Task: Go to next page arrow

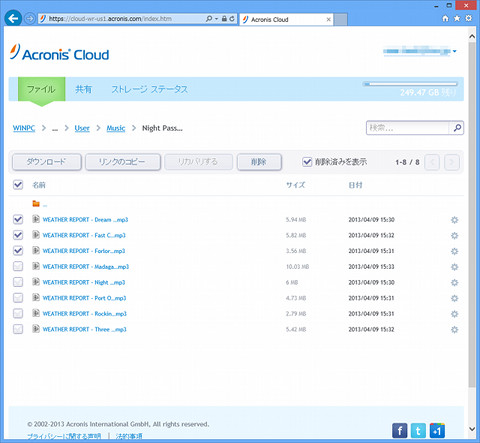Action: pyautogui.click(x=452, y=162)
